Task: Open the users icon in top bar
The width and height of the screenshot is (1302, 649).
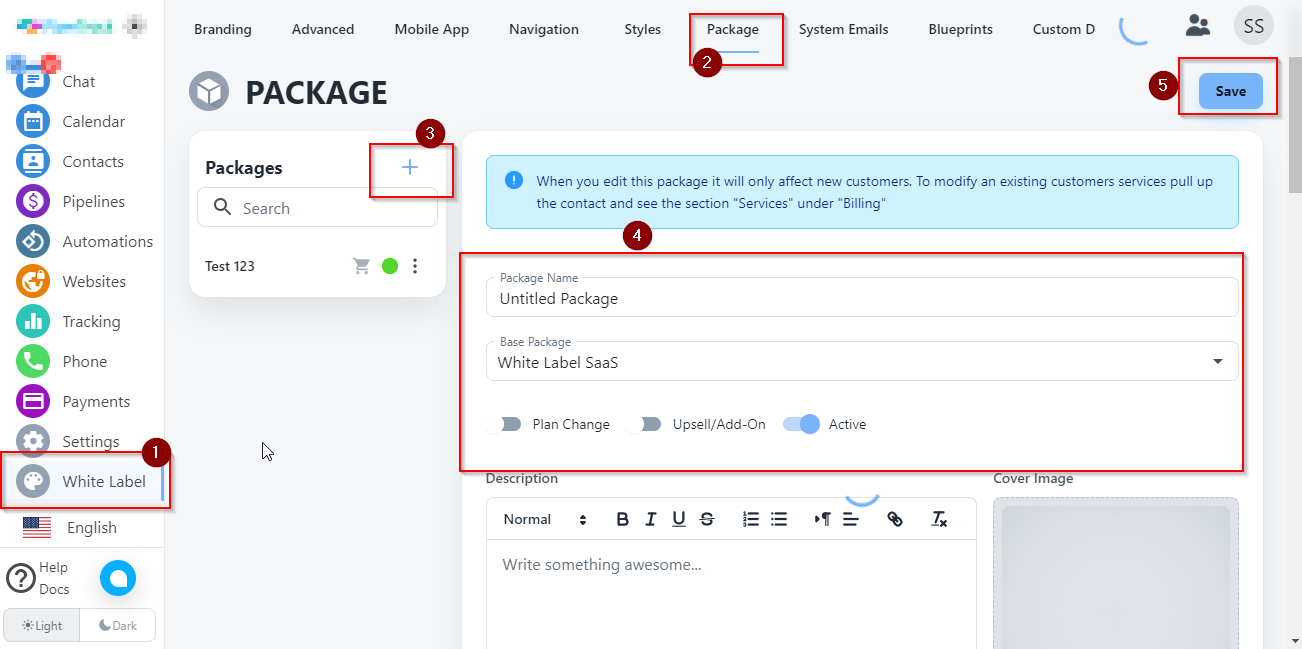Action: pyautogui.click(x=1197, y=26)
